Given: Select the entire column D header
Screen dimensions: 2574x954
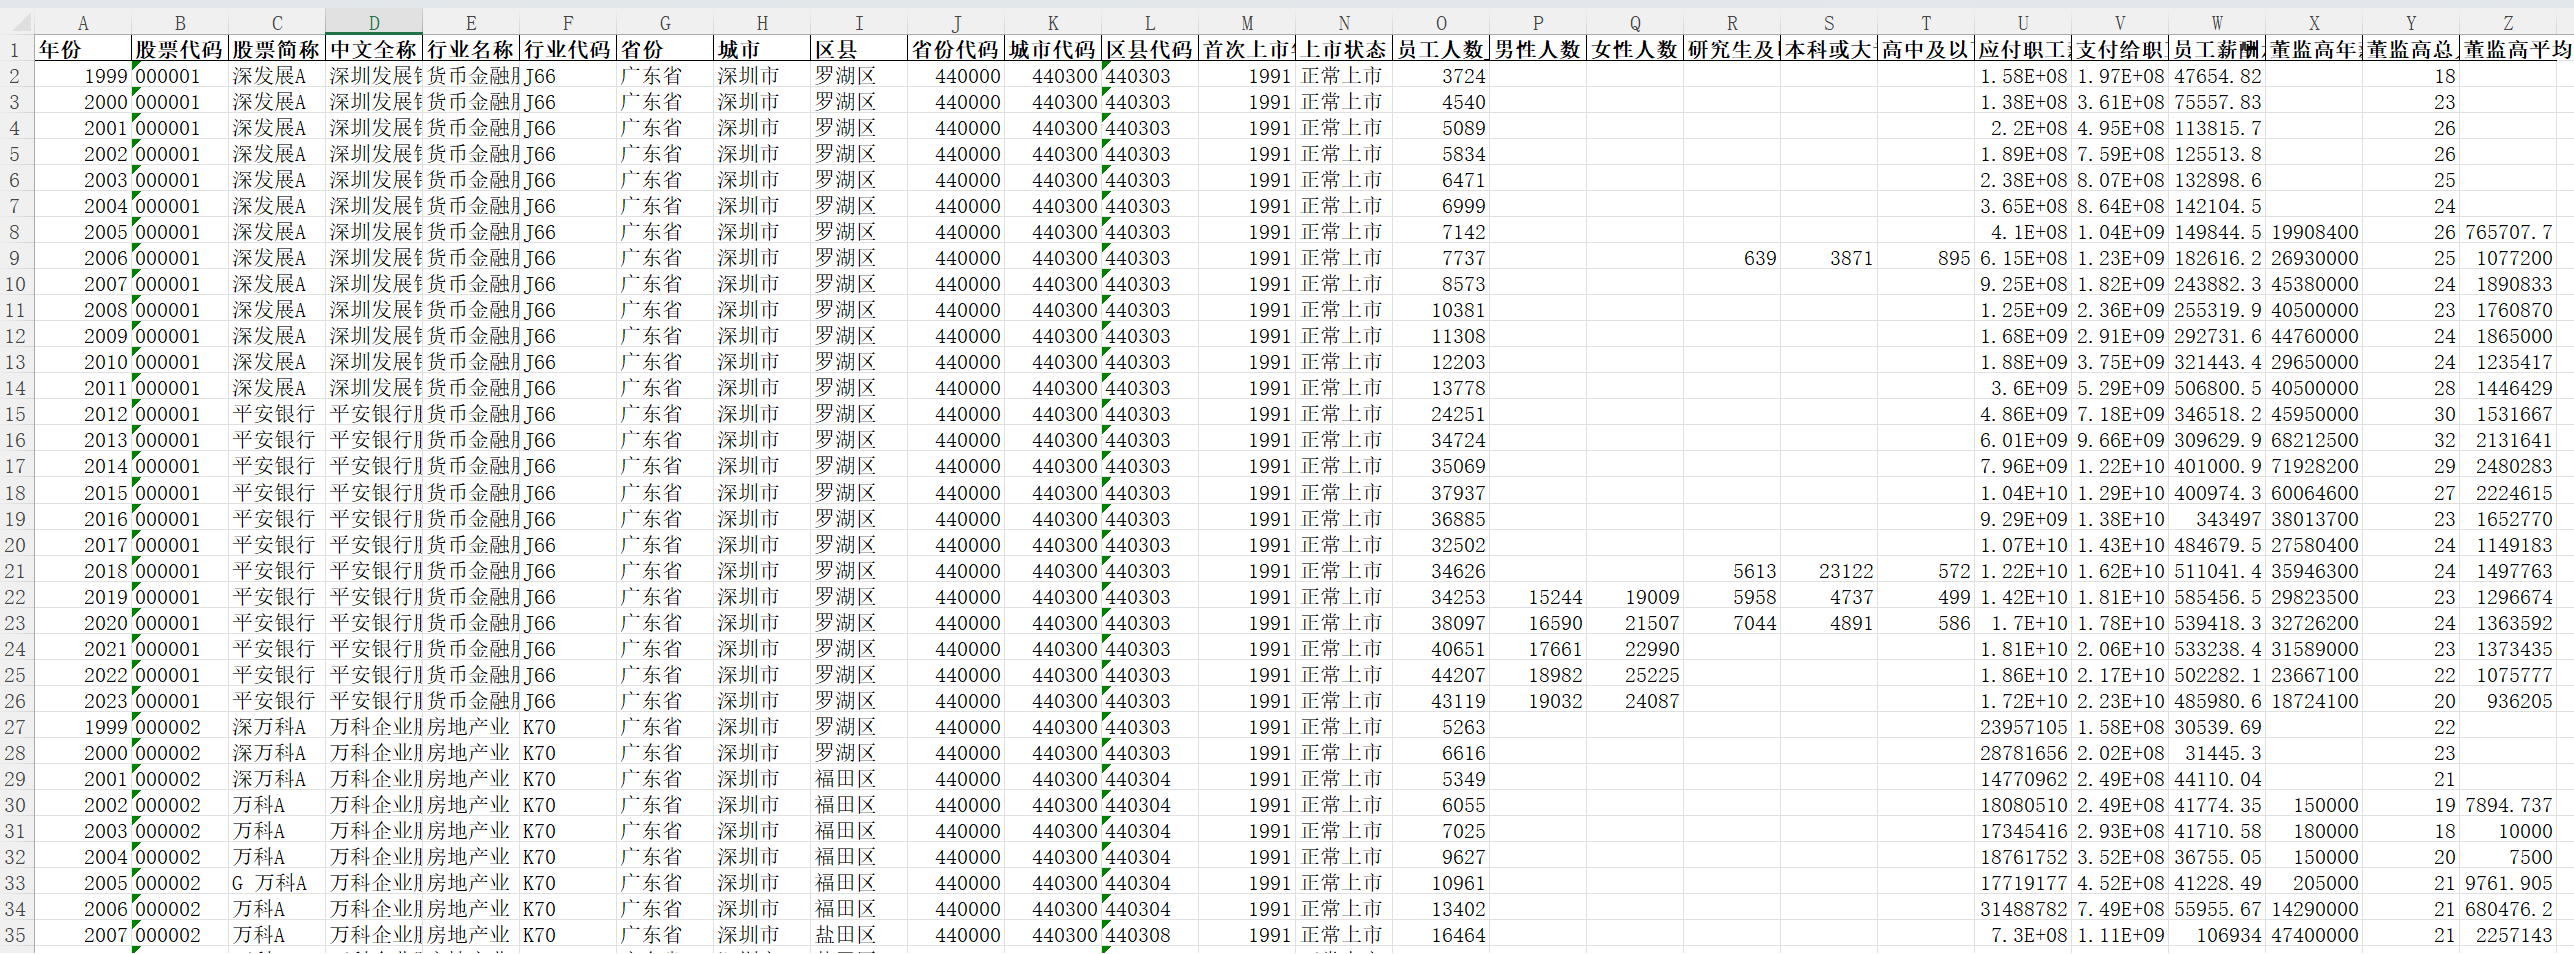Looking at the screenshot, I should coord(374,22).
